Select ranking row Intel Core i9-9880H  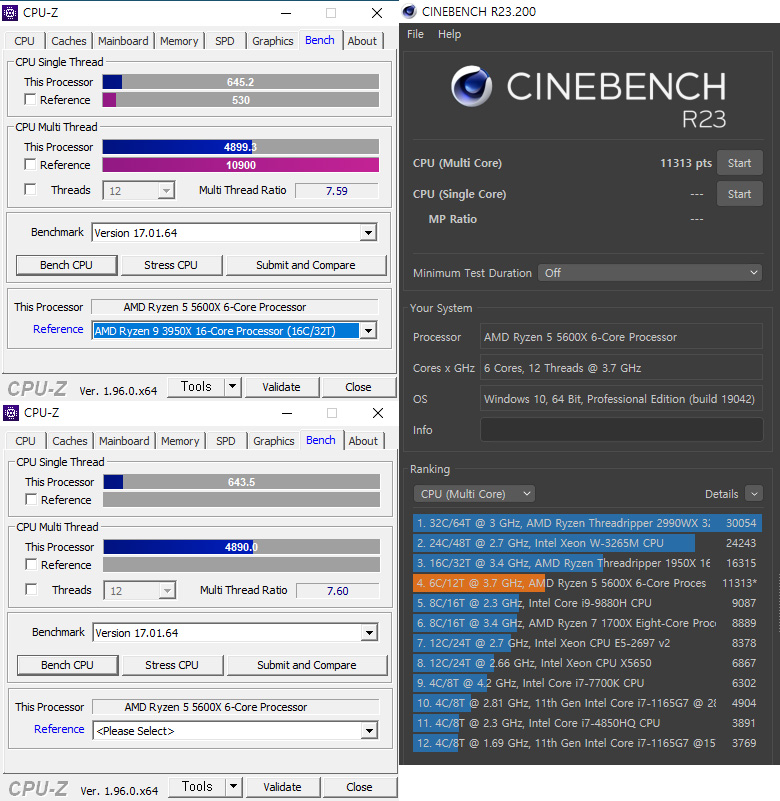click(x=587, y=603)
